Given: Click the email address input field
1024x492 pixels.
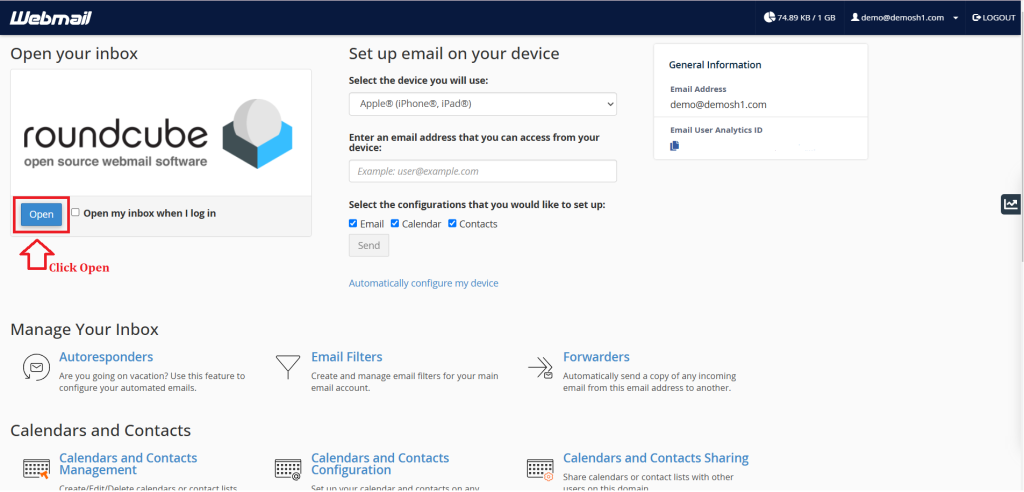Looking at the screenshot, I should [x=483, y=171].
